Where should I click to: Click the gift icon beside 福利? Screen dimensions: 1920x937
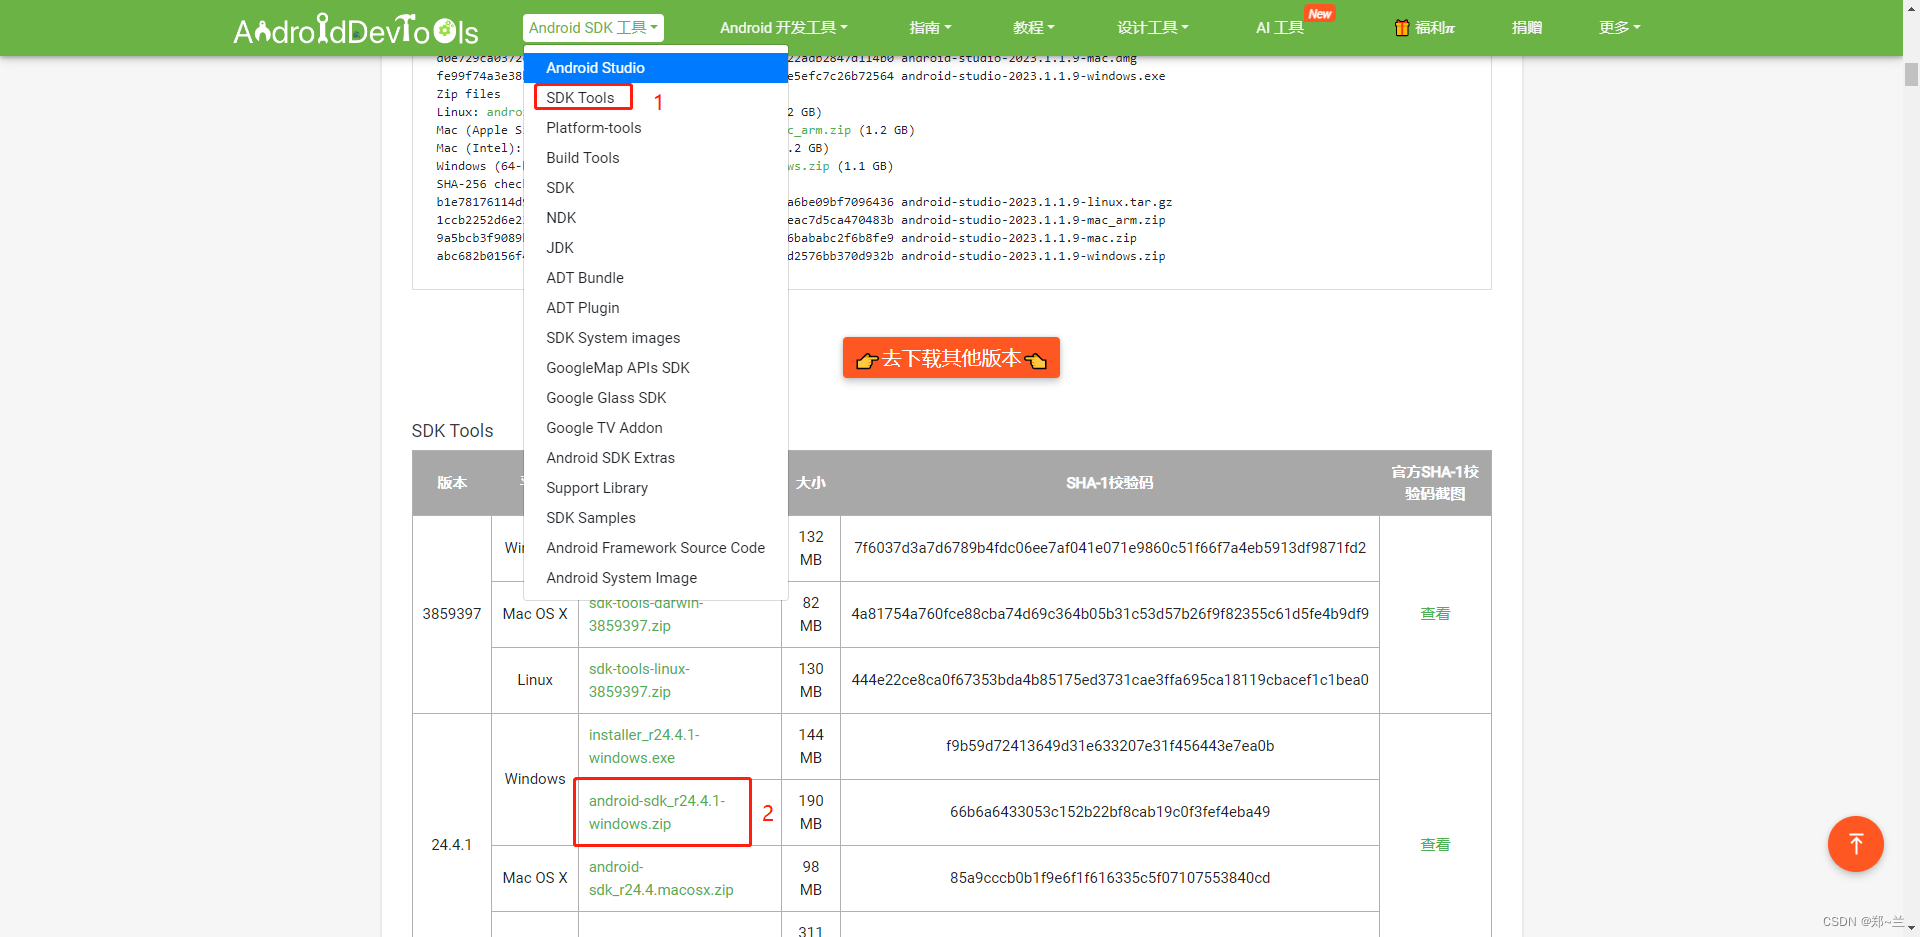(x=1401, y=28)
